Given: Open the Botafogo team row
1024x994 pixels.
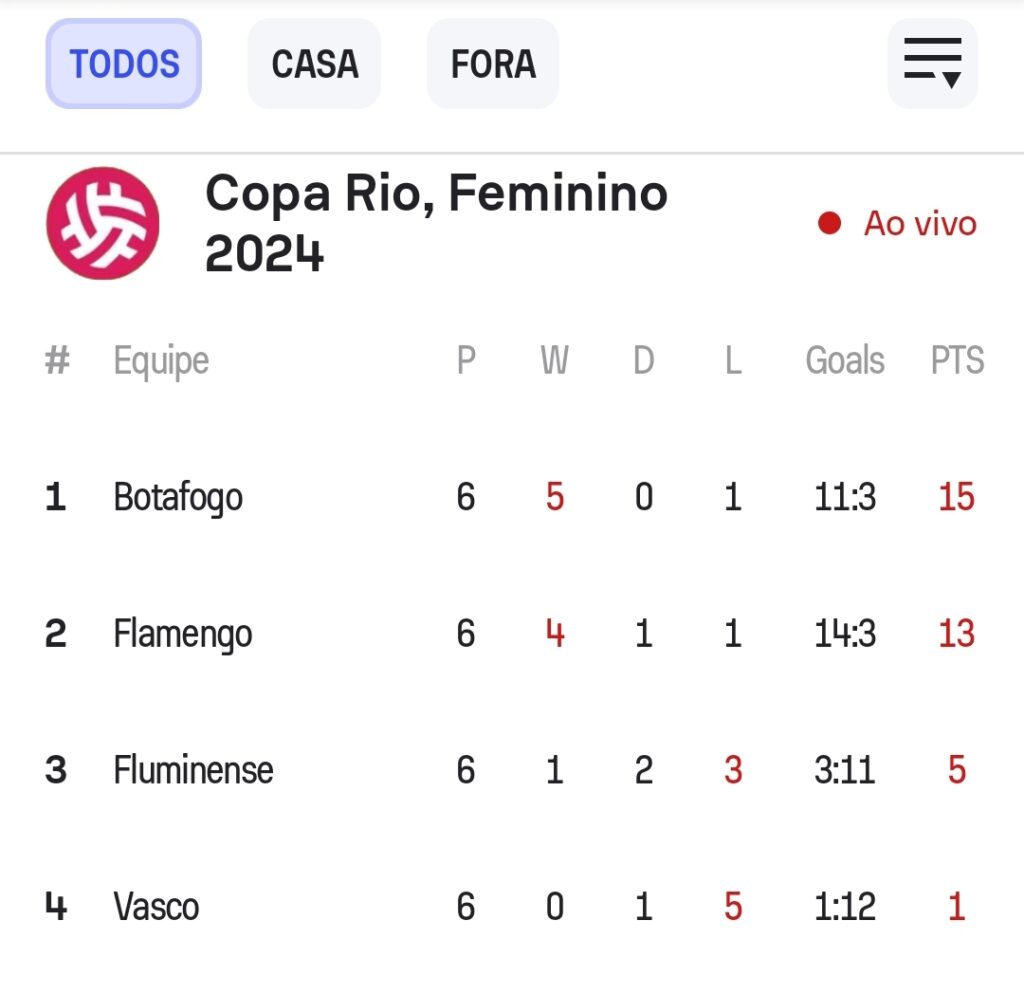Looking at the screenshot, I should [x=512, y=496].
